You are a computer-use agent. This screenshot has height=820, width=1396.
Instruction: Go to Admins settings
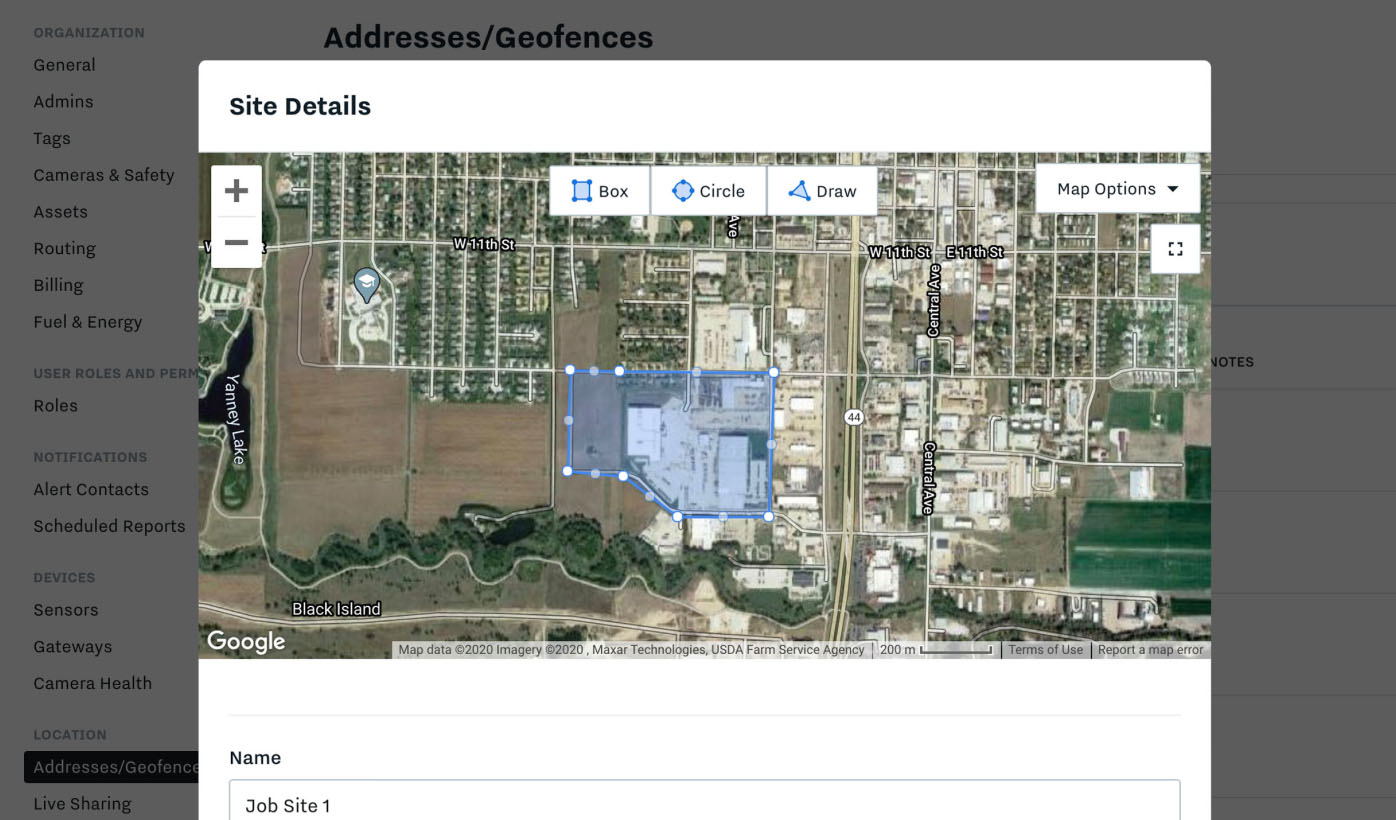63,102
